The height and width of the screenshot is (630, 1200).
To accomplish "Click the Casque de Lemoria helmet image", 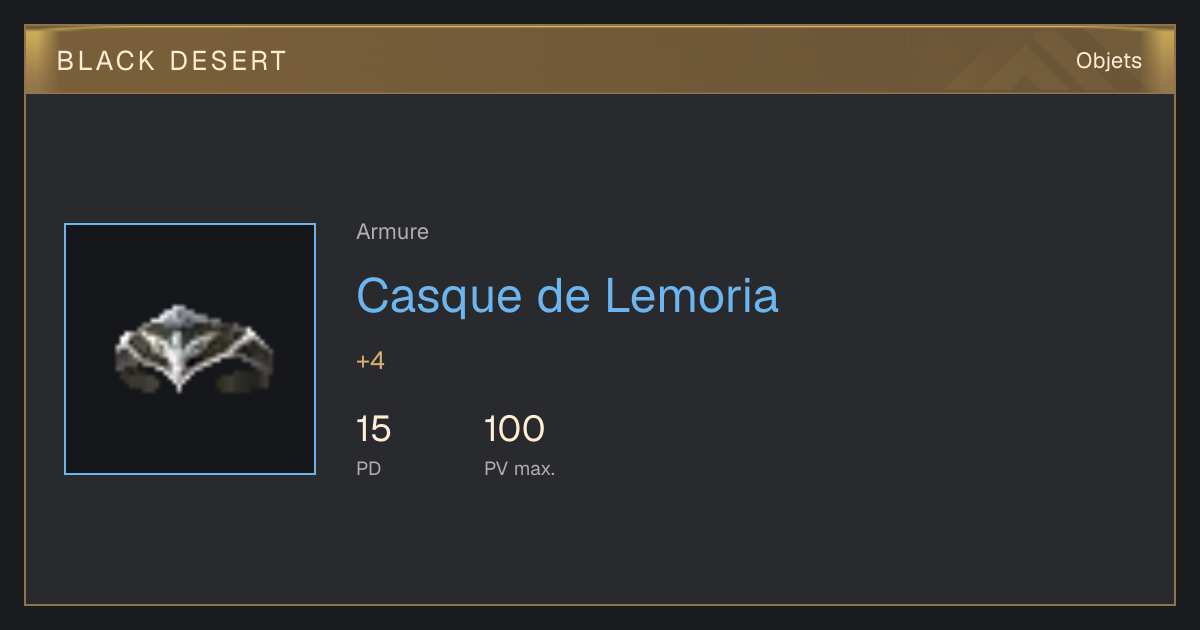I will tap(190, 349).
